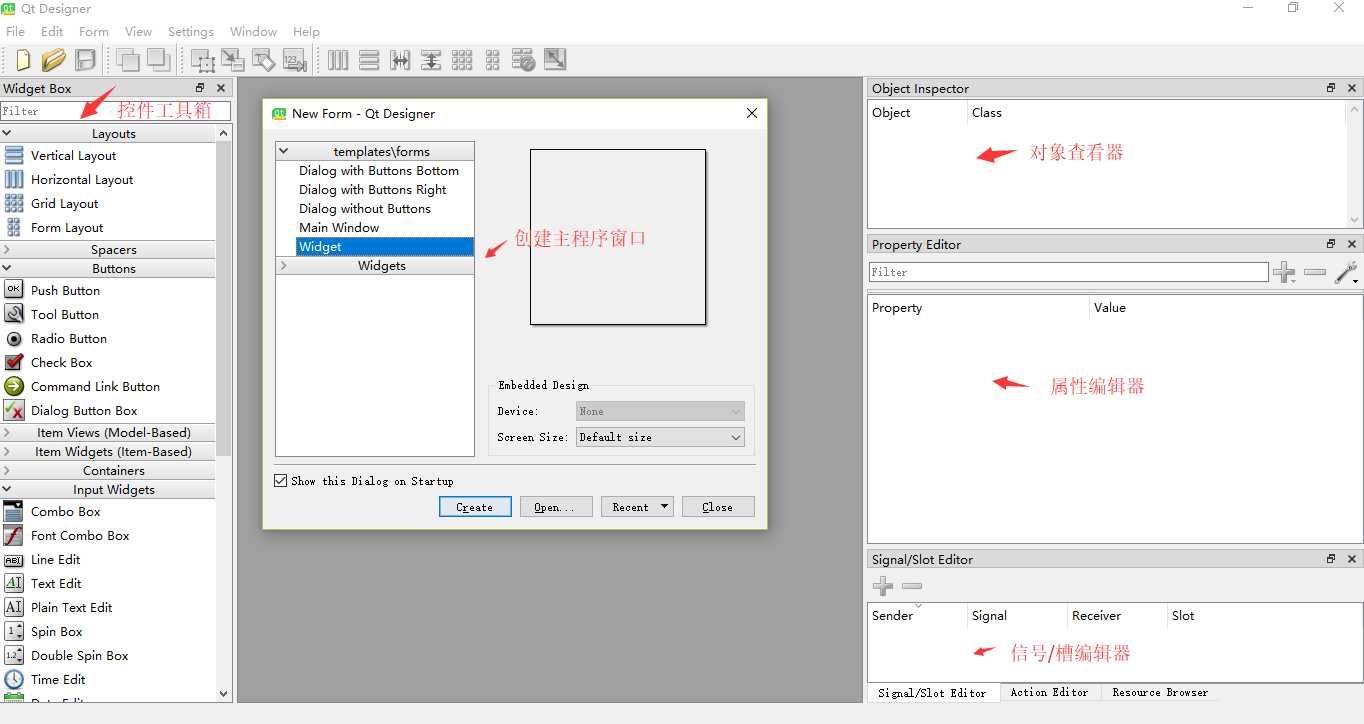Click the Create button

pyautogui.click(x=475, y=506)
